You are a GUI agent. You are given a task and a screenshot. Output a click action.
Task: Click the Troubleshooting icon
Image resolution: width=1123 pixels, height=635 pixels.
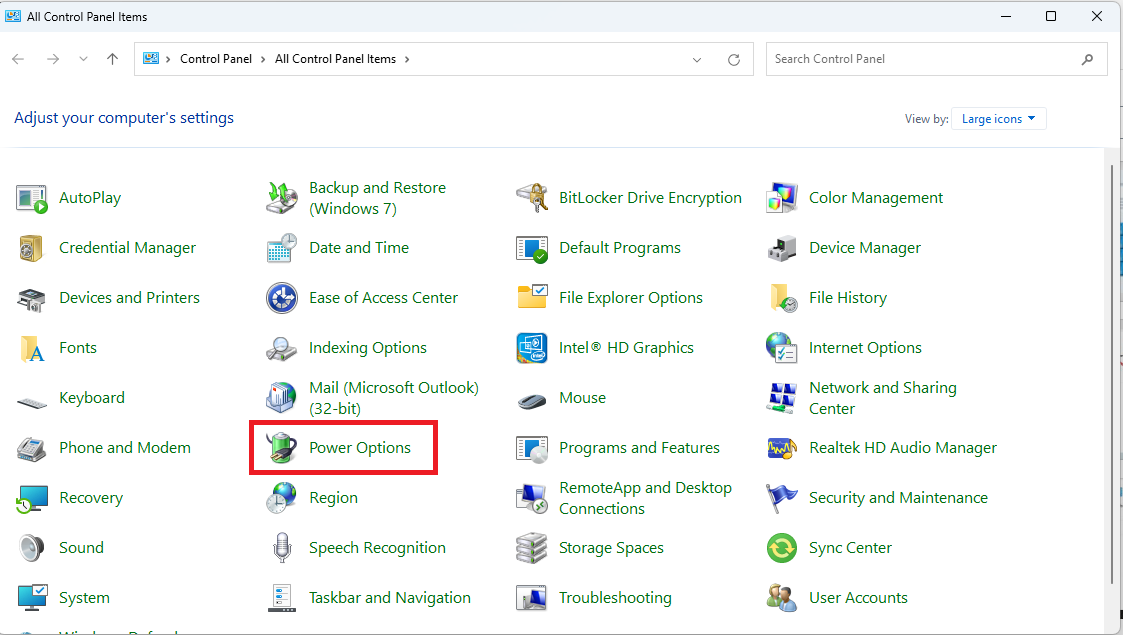point(531,598)
